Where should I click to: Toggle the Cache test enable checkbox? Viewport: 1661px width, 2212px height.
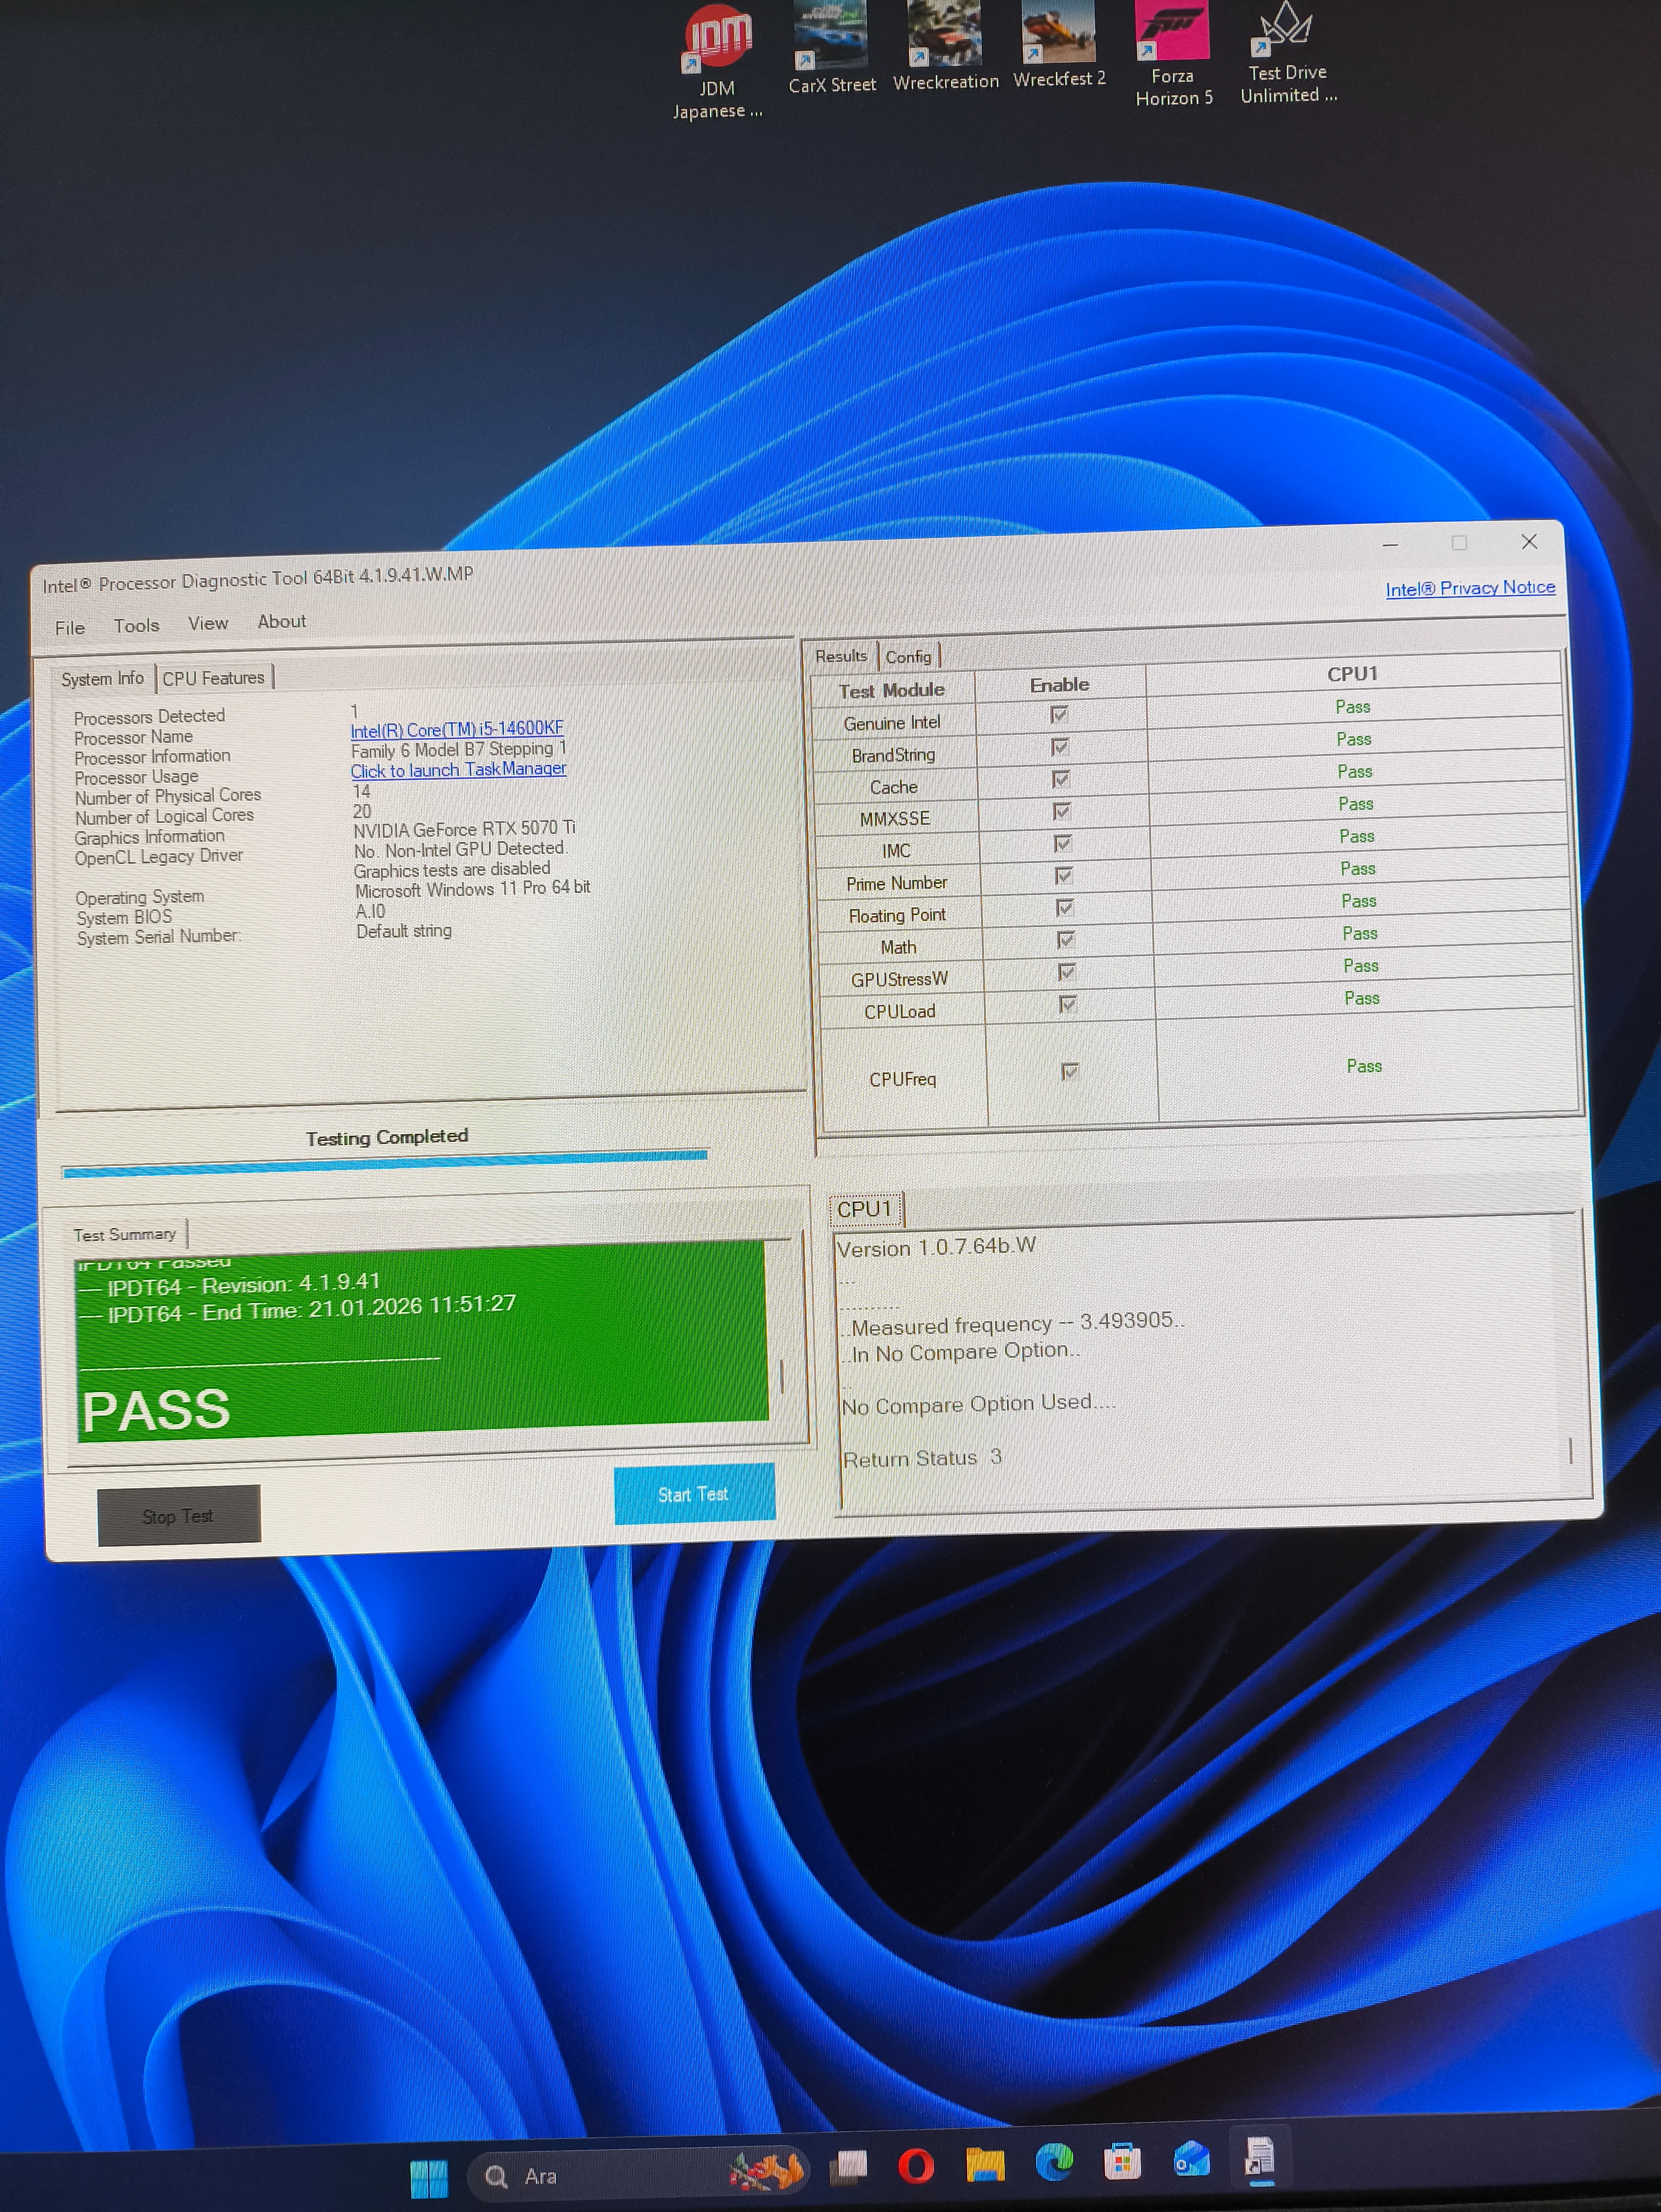pyautogui.click(x=1061, y=779)
